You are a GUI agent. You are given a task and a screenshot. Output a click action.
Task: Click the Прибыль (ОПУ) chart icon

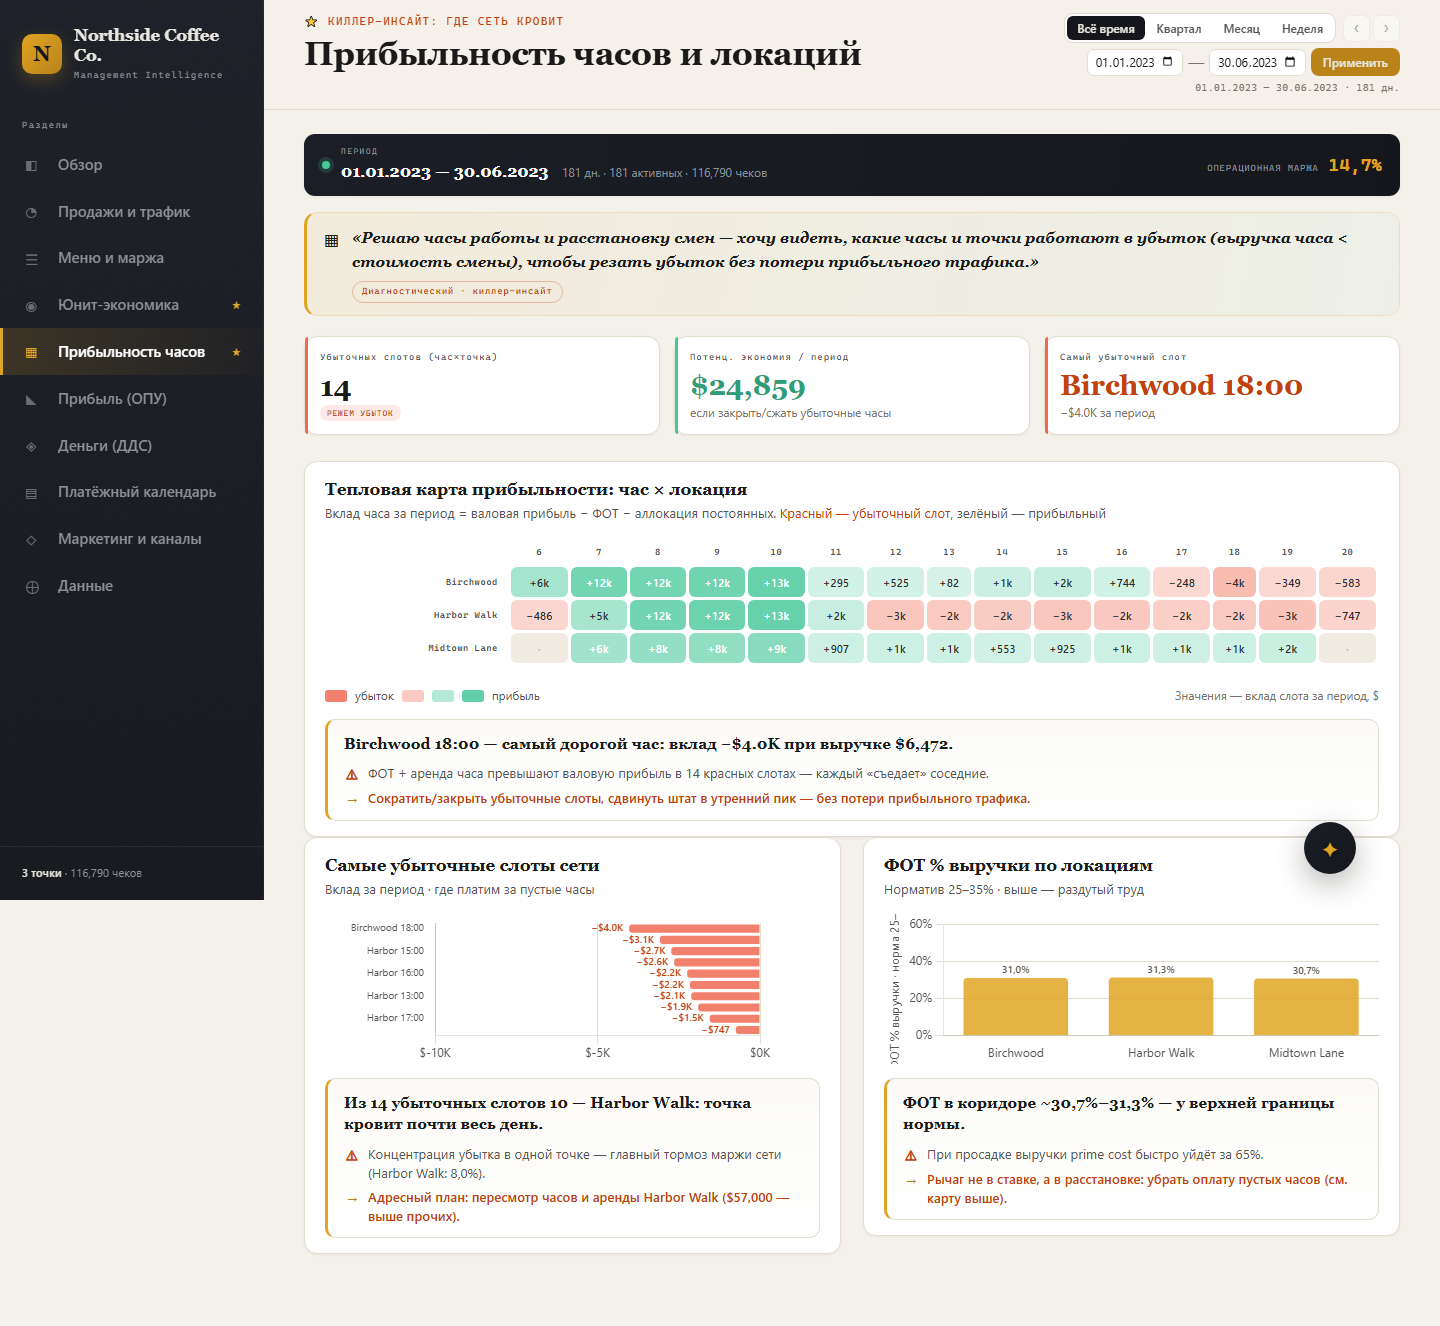[31, 400]
